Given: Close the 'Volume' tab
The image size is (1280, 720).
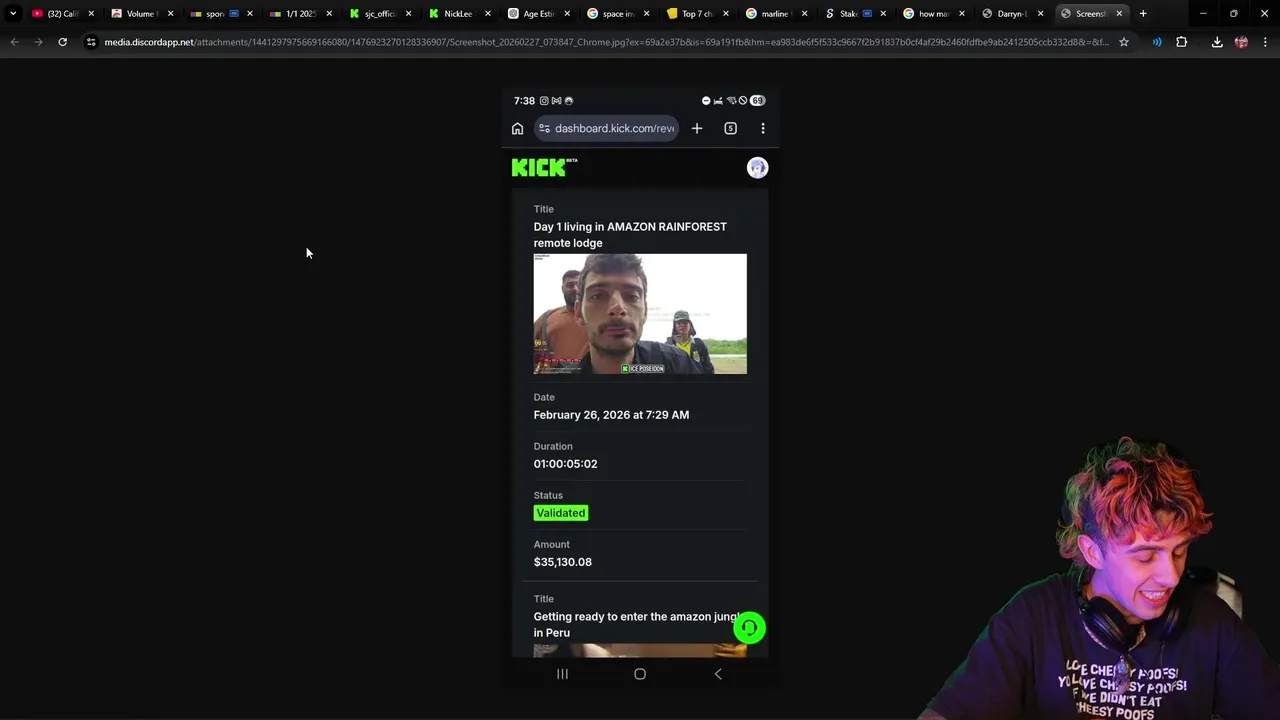Looking at the screenshot, I should pyautogui.click(x=170, y=14).
